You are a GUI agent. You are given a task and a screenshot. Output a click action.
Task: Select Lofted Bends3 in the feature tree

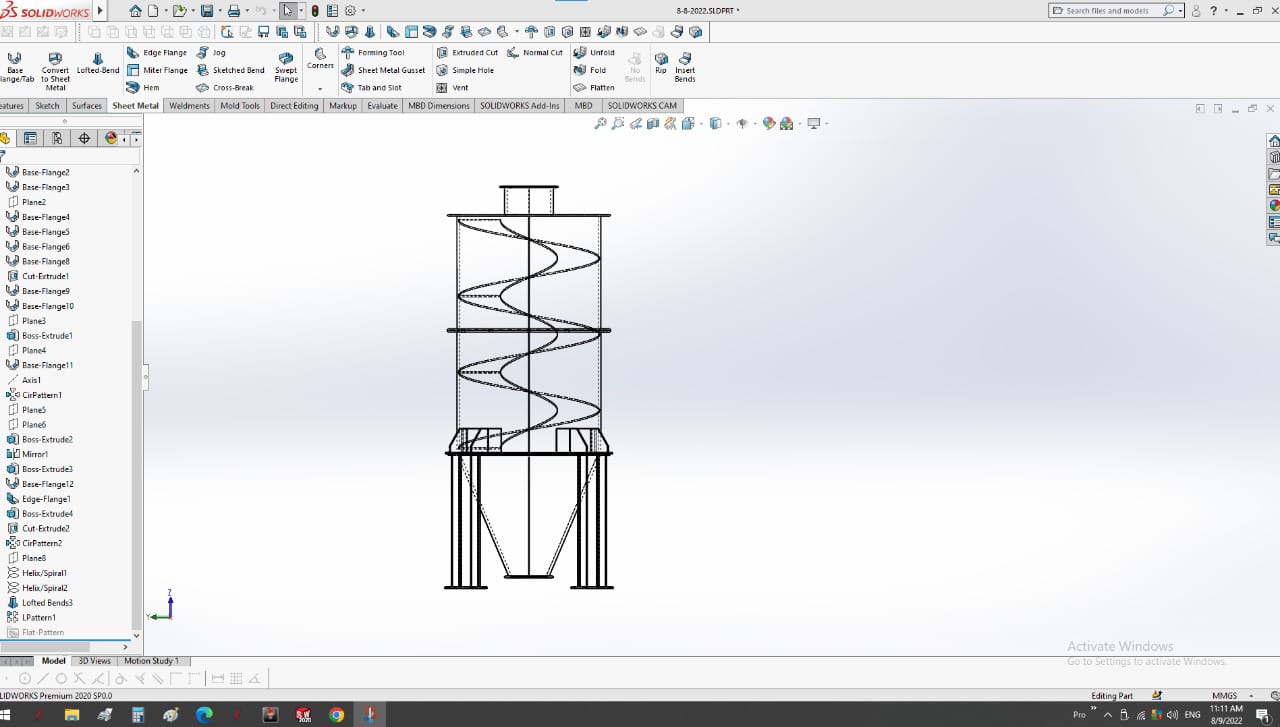40,603
